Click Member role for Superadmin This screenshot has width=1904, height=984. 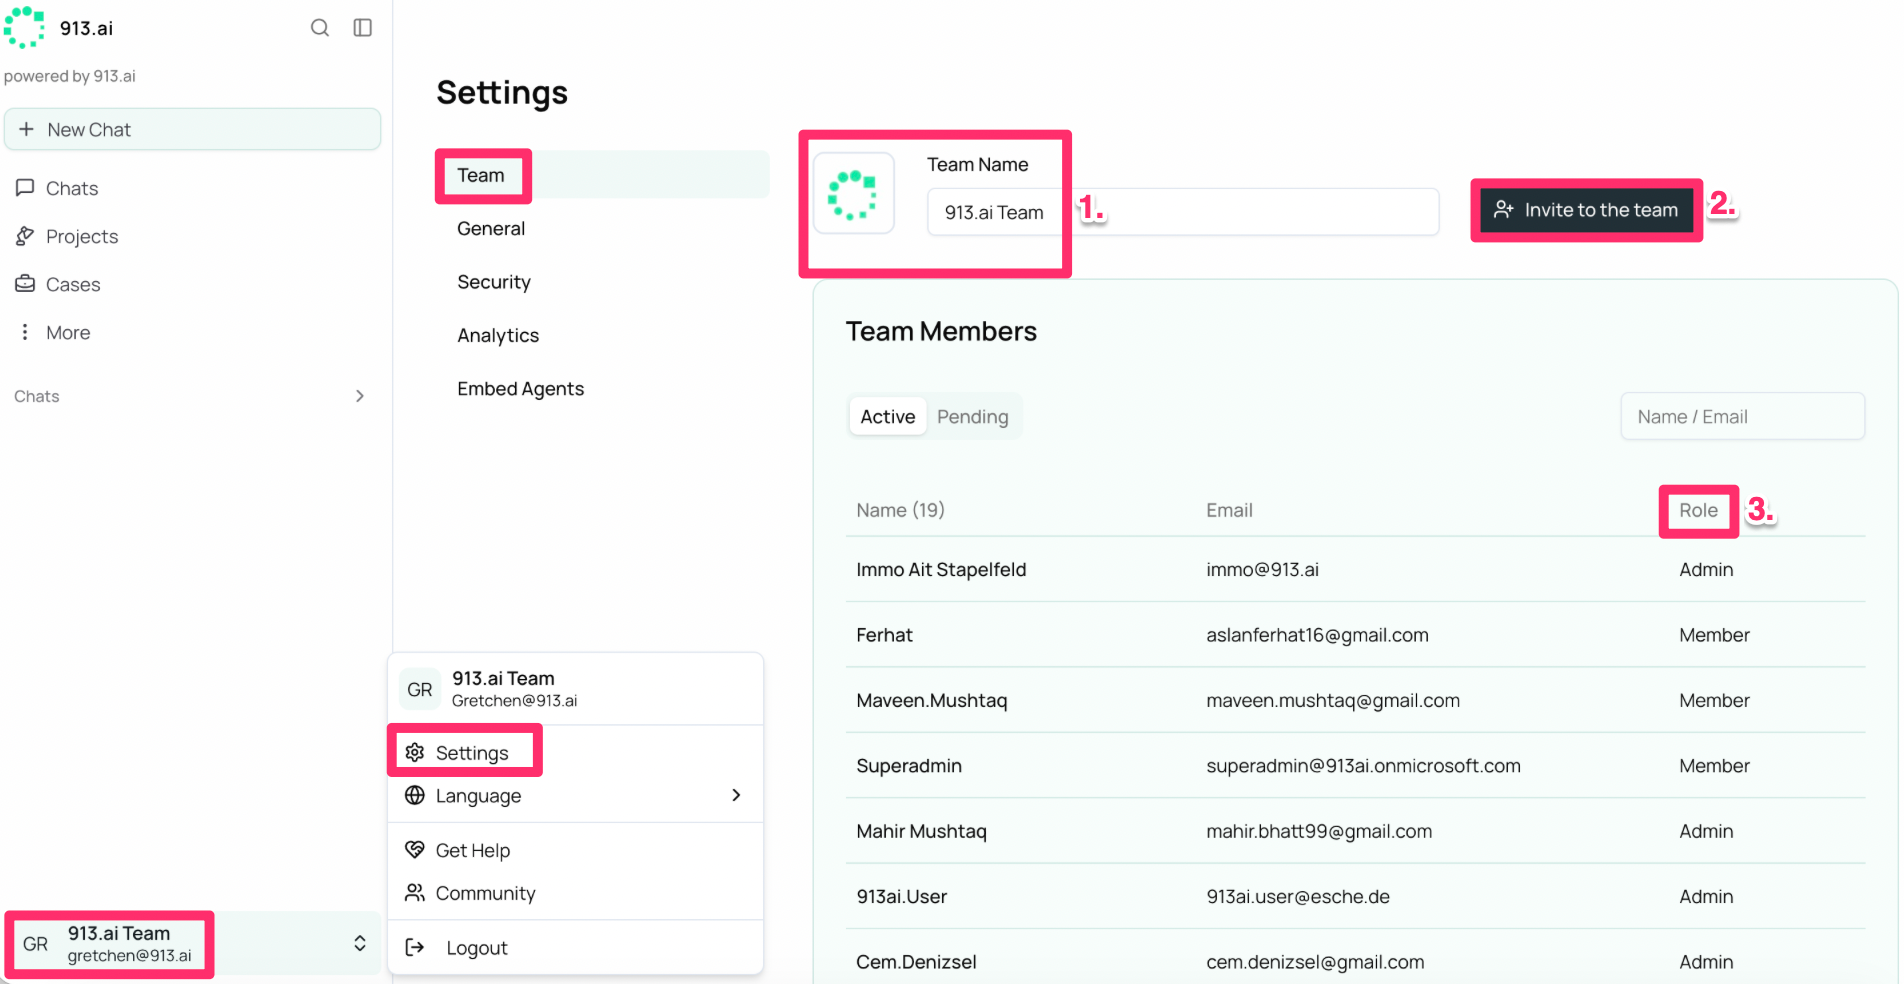(x=1714, y=766)
